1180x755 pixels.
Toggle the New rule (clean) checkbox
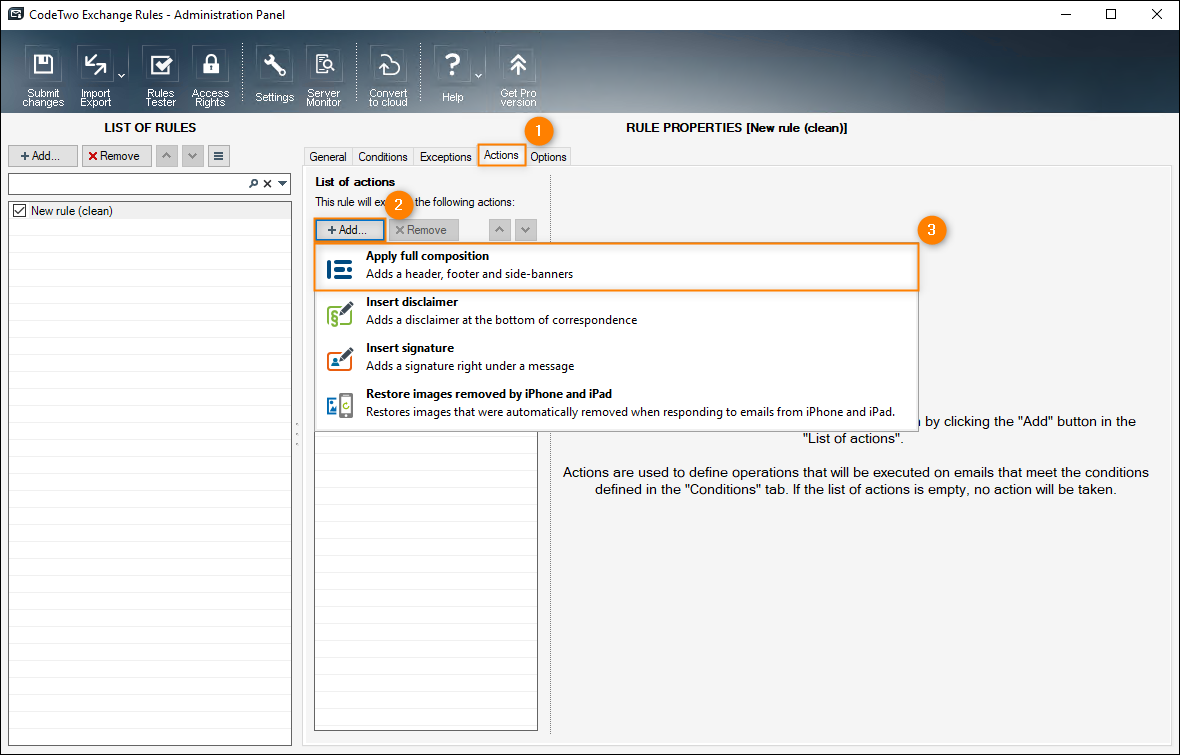point(20,211)
